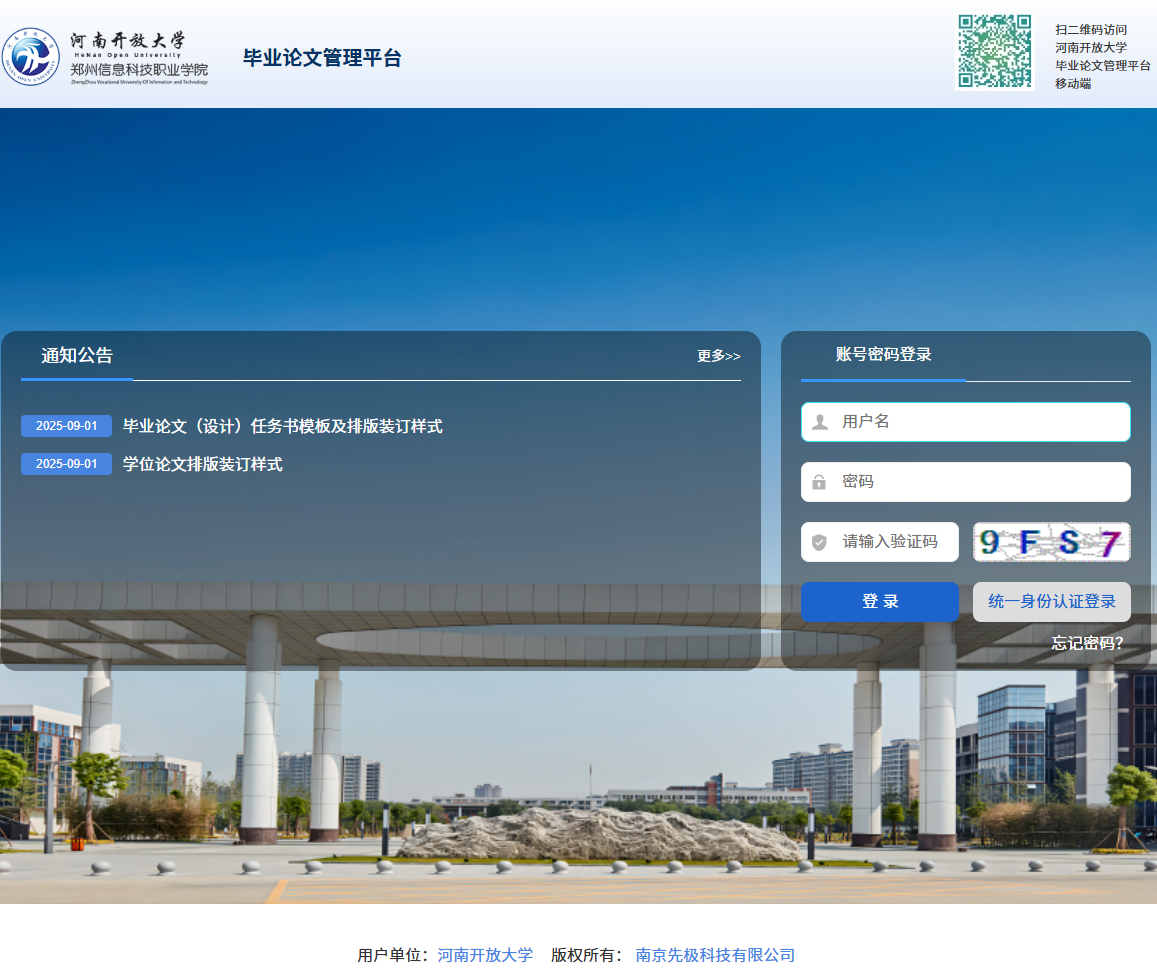Open notice 毕业论文（设计）任务书模板及排版装订样式

click(283, 426)
